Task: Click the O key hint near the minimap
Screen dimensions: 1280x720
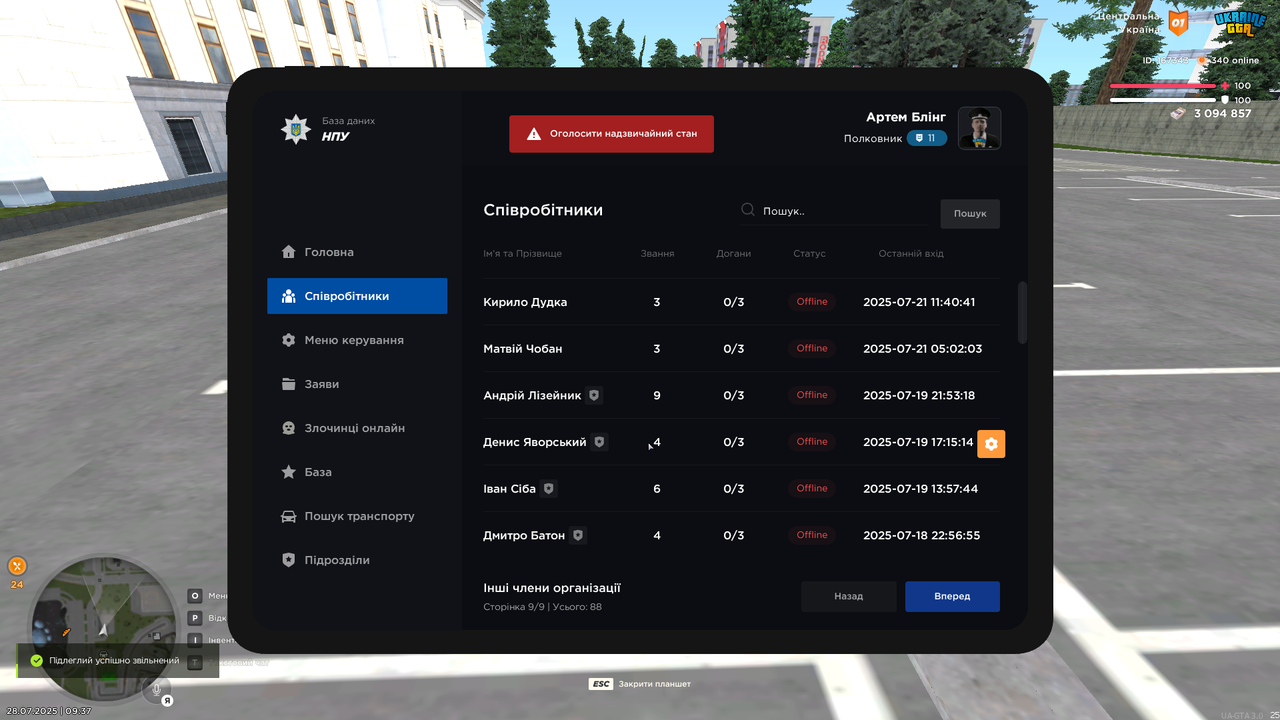Action: coord(195,596)
